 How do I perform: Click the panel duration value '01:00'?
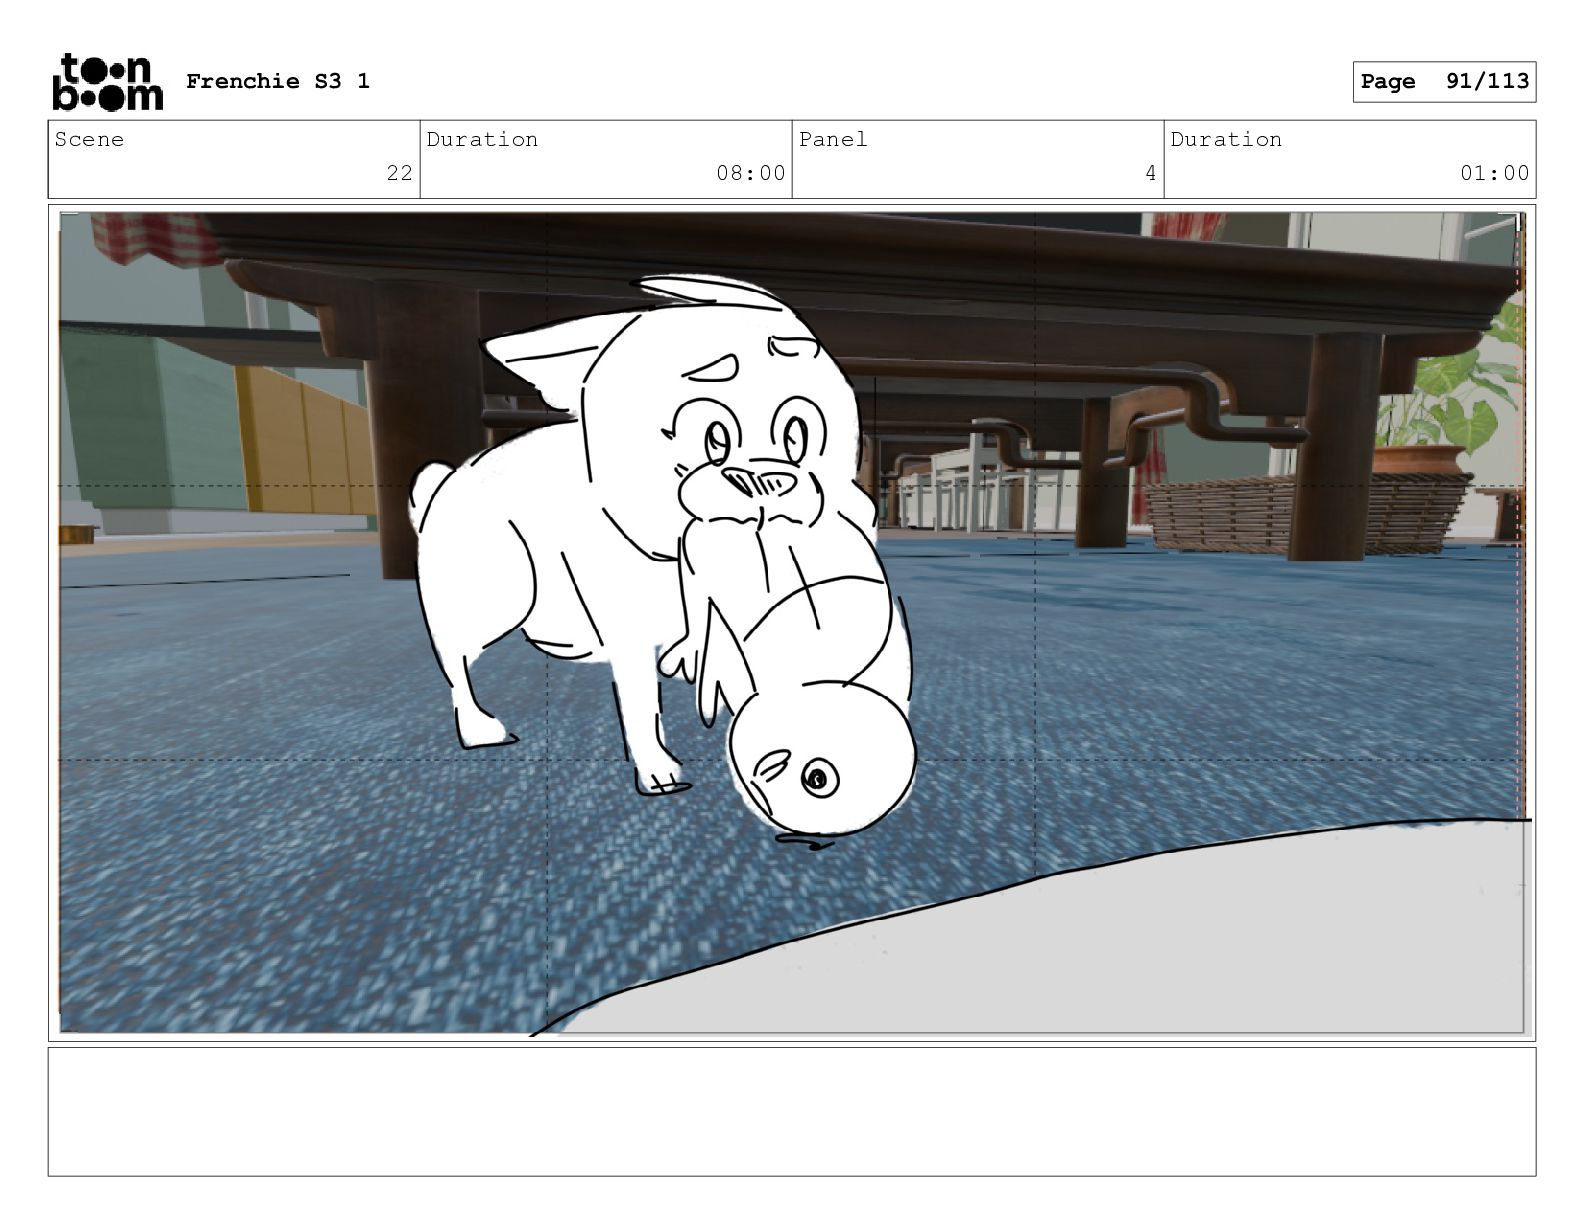1495,173
